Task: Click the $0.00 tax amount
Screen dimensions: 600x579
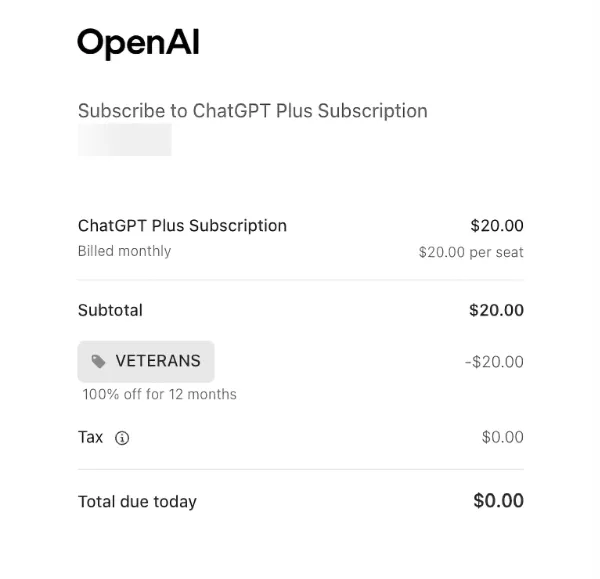Action: pos(502,437)
